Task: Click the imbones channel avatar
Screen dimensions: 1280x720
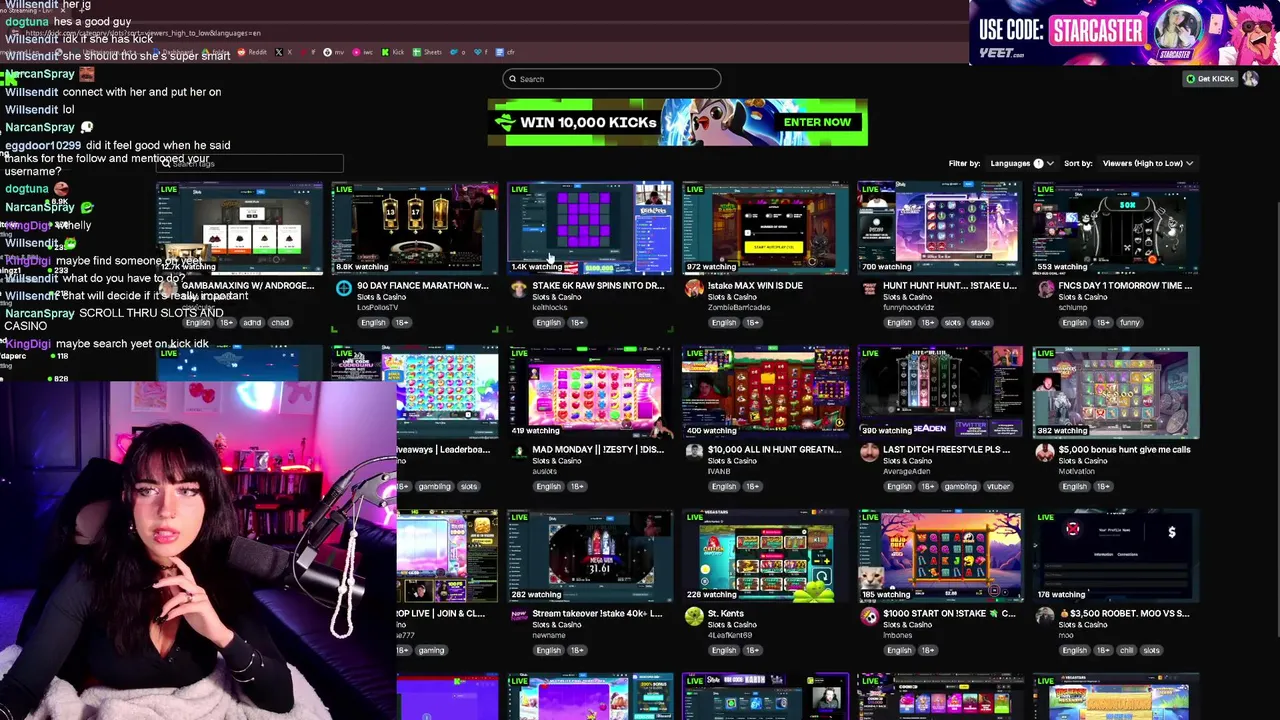Action: pos(869,617)
